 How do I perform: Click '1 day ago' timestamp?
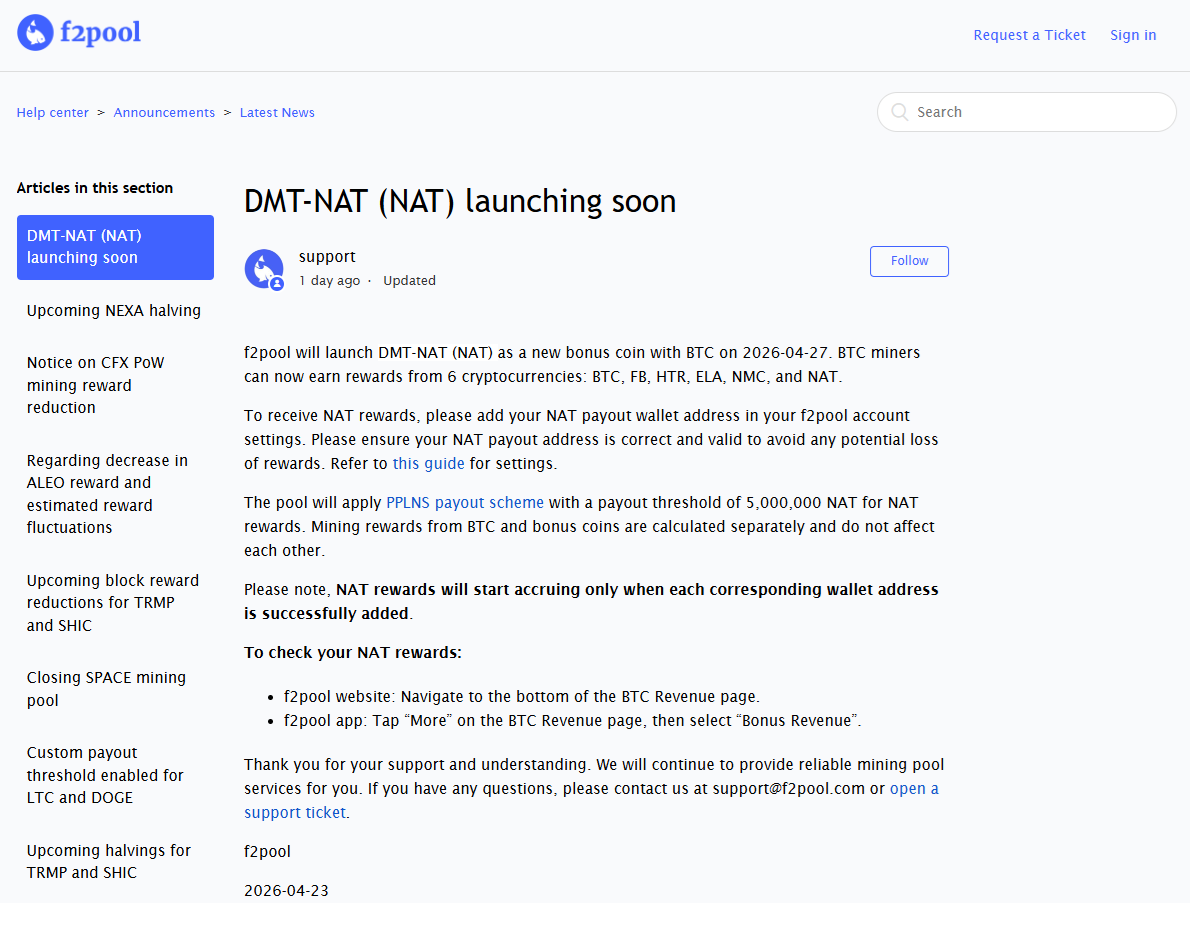329,281
